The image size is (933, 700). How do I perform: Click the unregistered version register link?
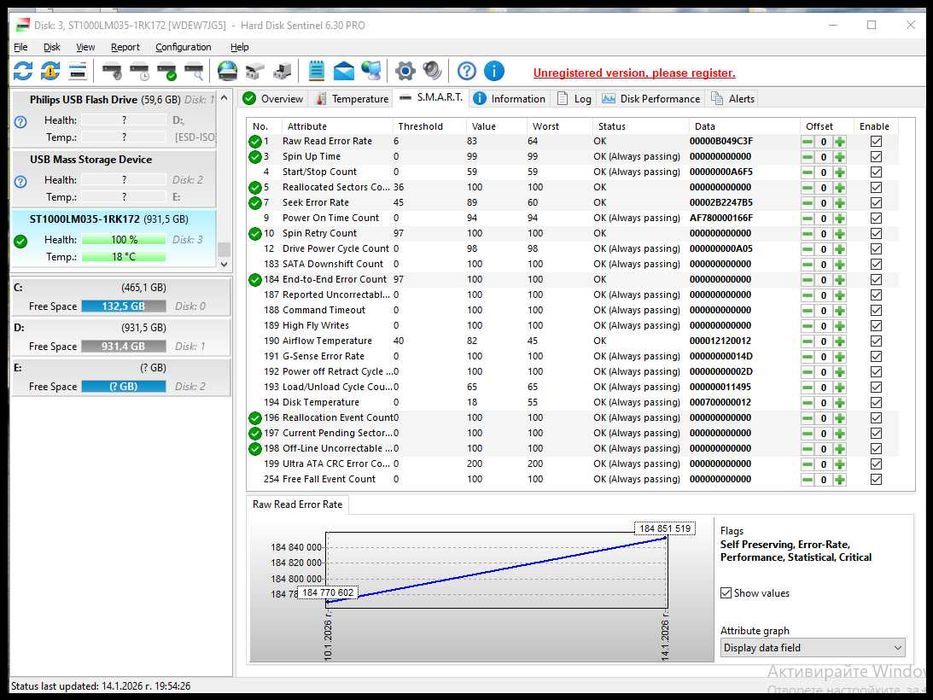click(x=633, y=73)
